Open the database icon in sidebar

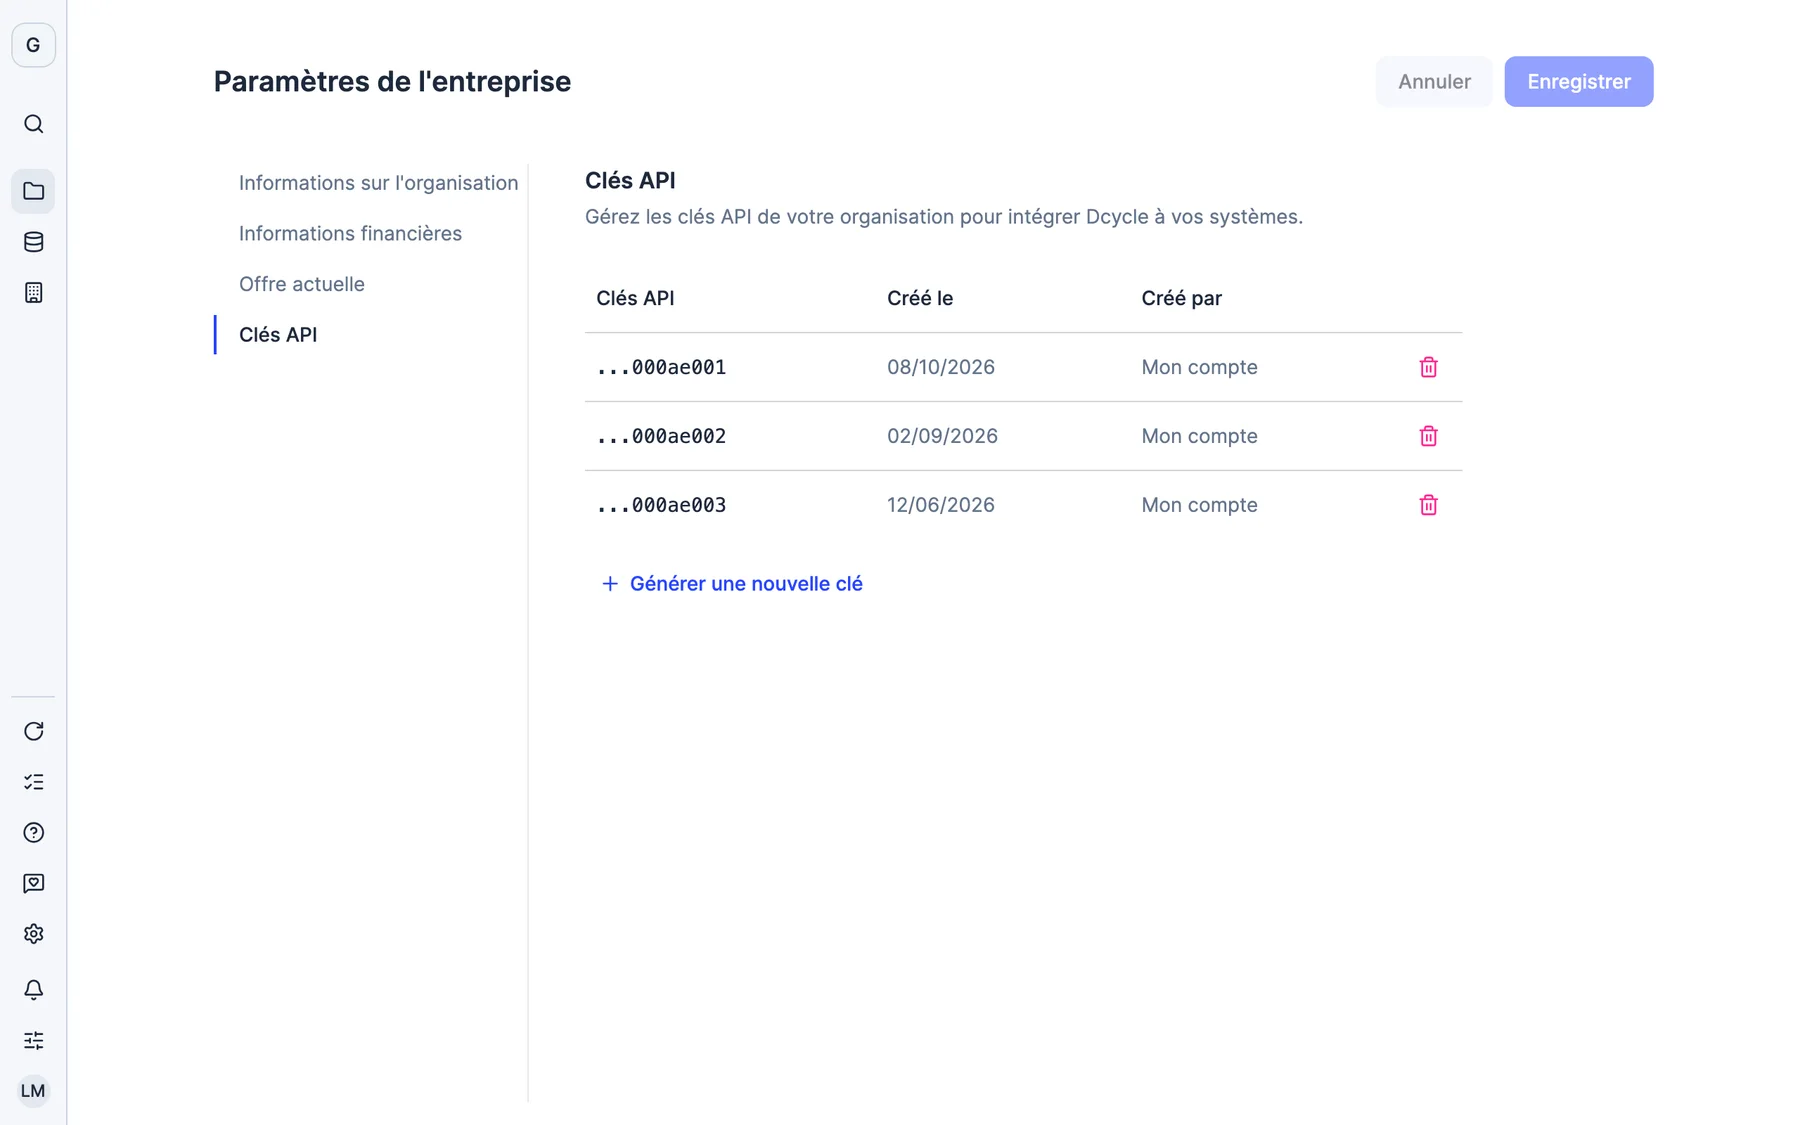coord(33,242)
